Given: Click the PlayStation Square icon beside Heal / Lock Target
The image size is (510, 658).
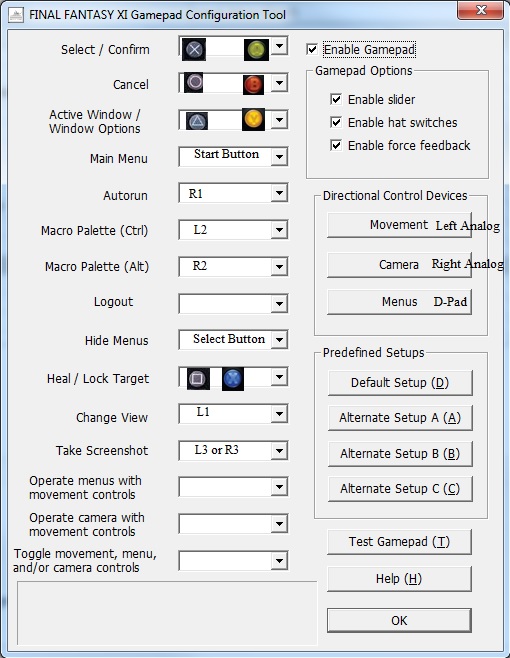Looking at the screenshot, I should pyautogui.click(x=198, y=379).
